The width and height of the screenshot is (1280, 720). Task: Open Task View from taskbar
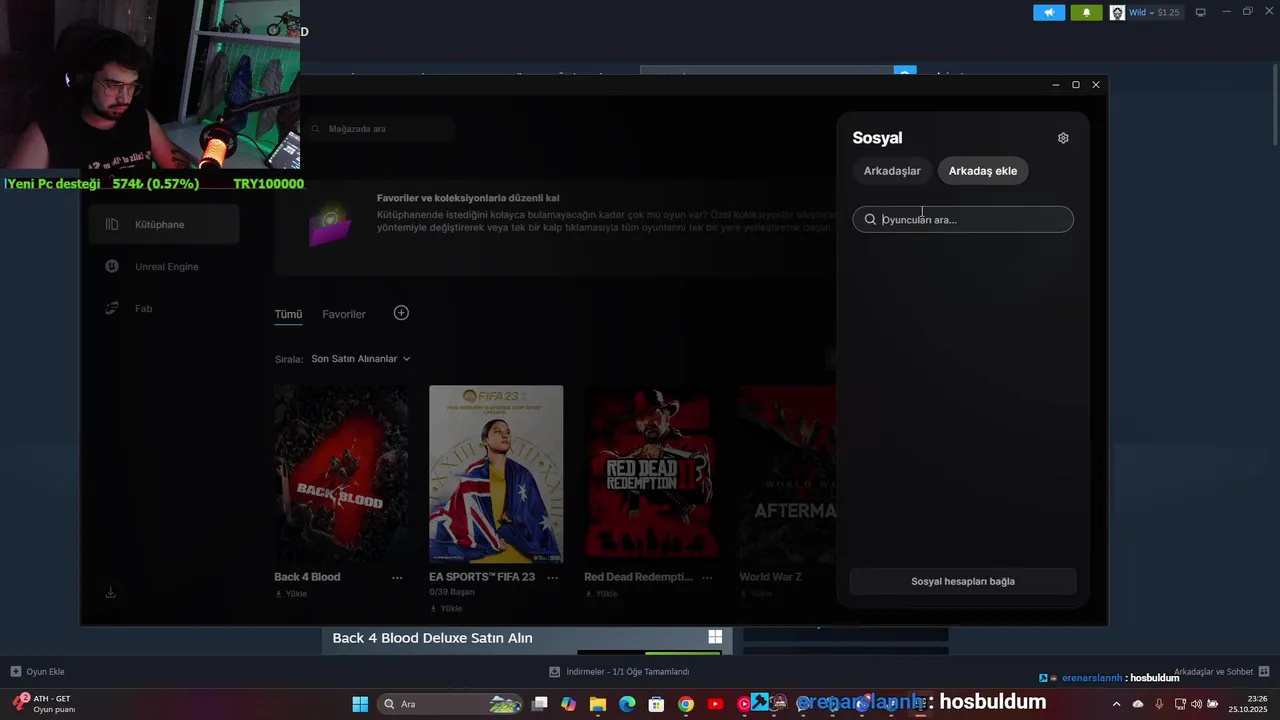point(540,704)
